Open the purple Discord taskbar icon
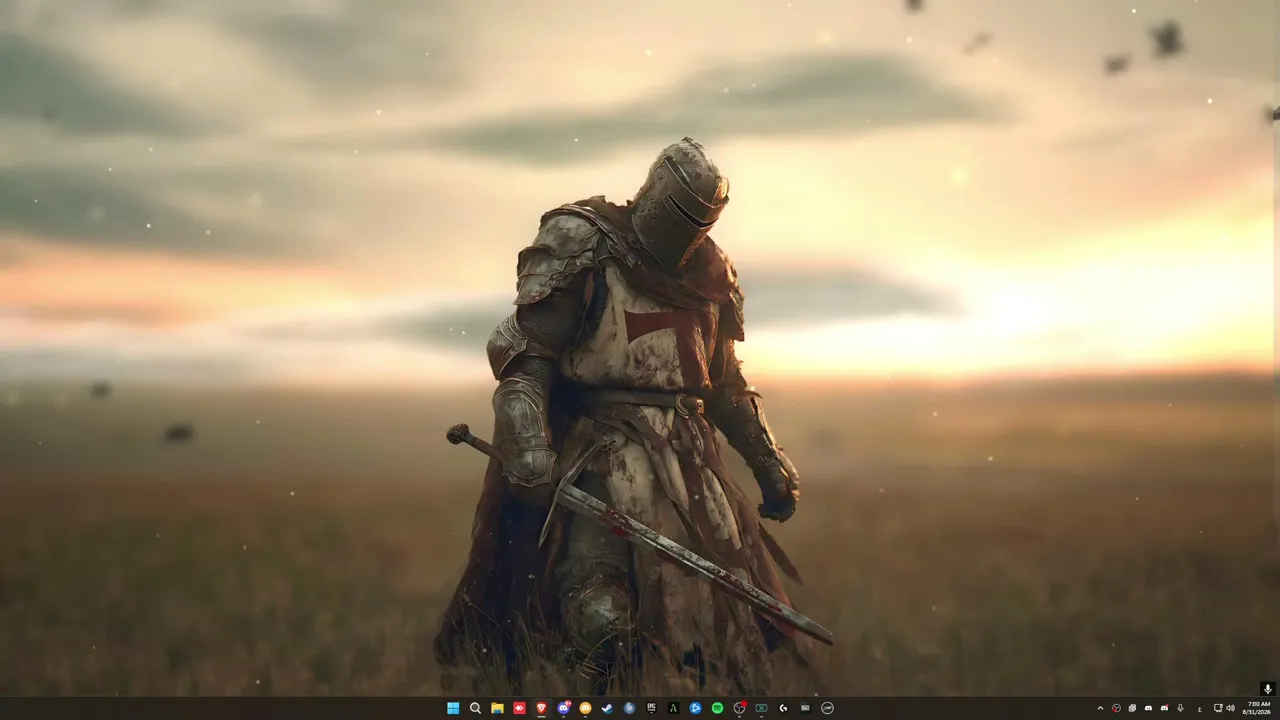Viewport: 1280px width, 720px height. click(x=563, y=708)
